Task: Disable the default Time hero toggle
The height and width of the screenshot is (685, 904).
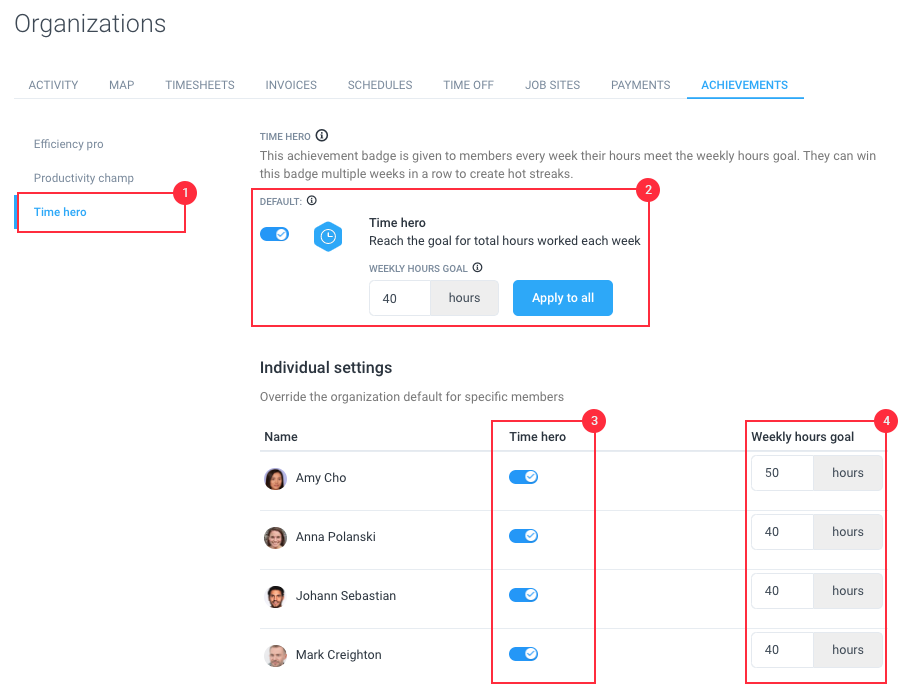Action: coord(274,234)
